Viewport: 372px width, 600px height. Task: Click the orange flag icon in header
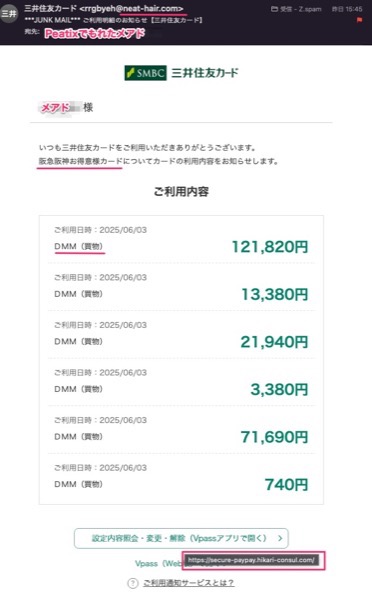[359, 20]
